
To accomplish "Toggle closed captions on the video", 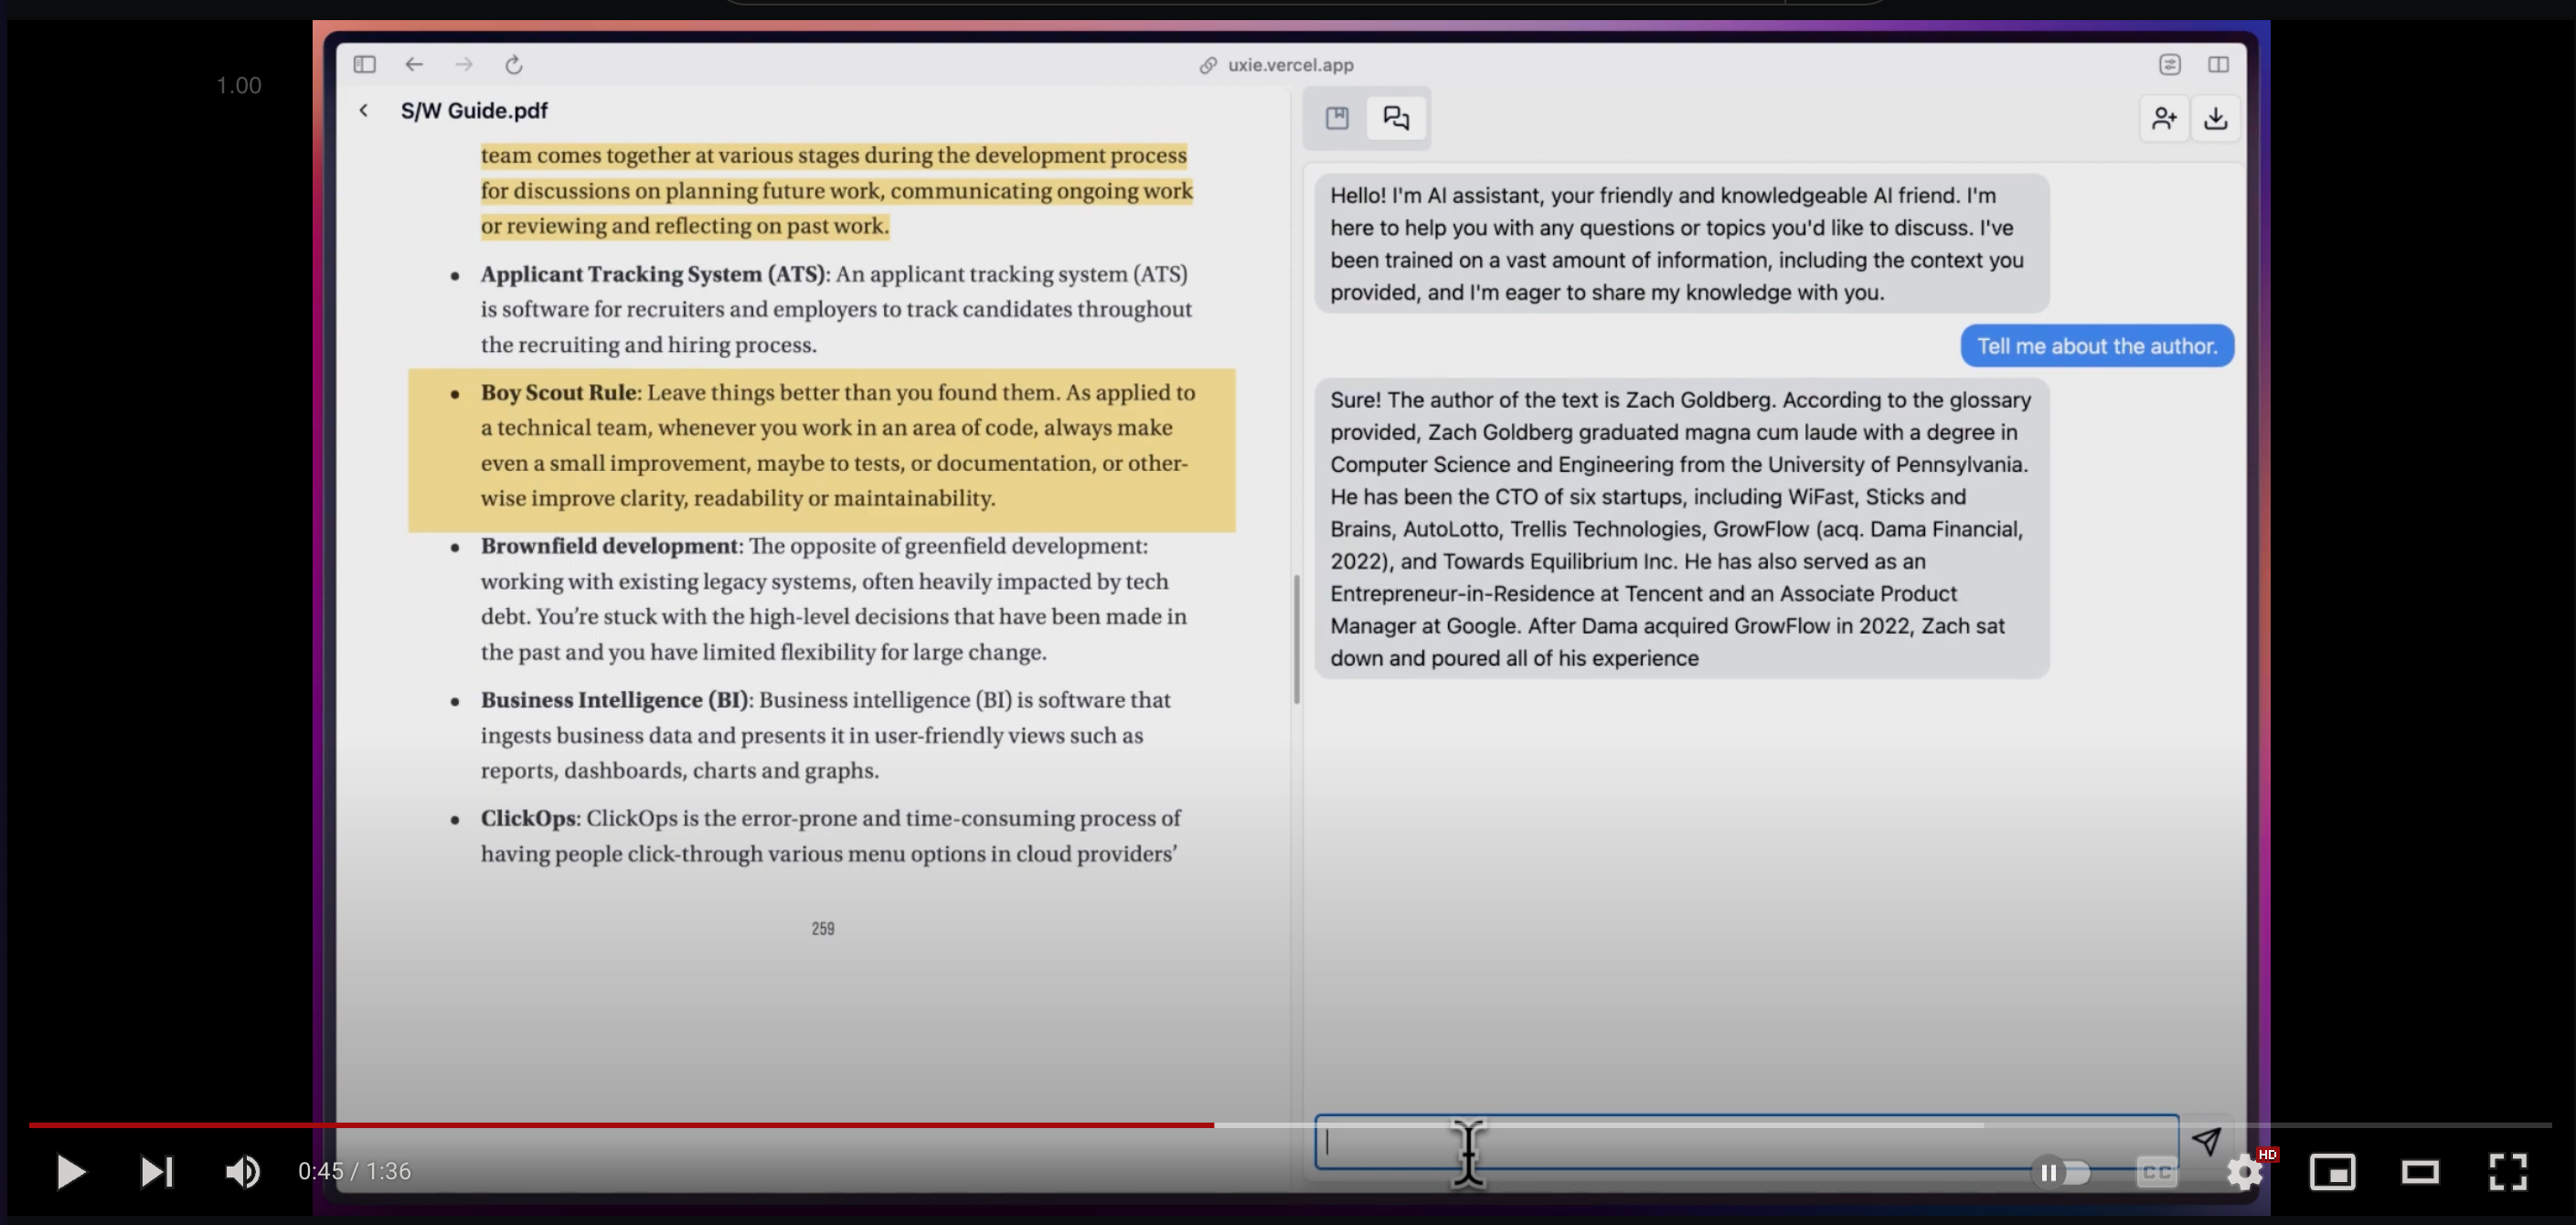I will click(2156, 1172).
